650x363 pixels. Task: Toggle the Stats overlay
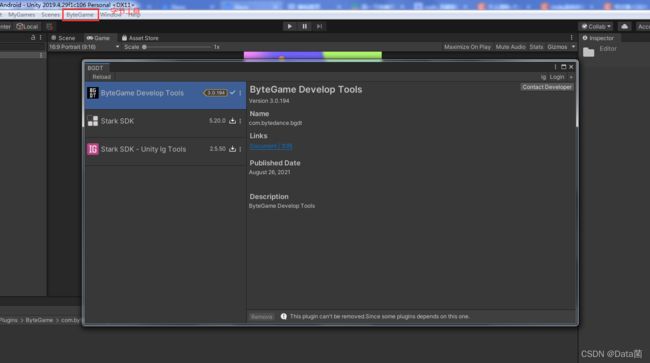(x=536, y=47)
